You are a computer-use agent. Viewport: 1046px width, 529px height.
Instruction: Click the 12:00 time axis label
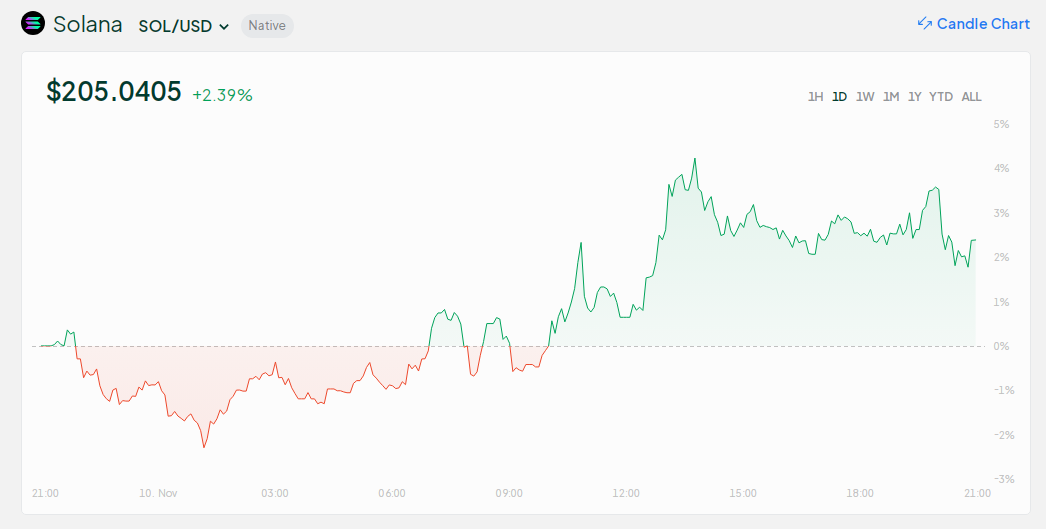pyautogui.click(x=626, y=493)
